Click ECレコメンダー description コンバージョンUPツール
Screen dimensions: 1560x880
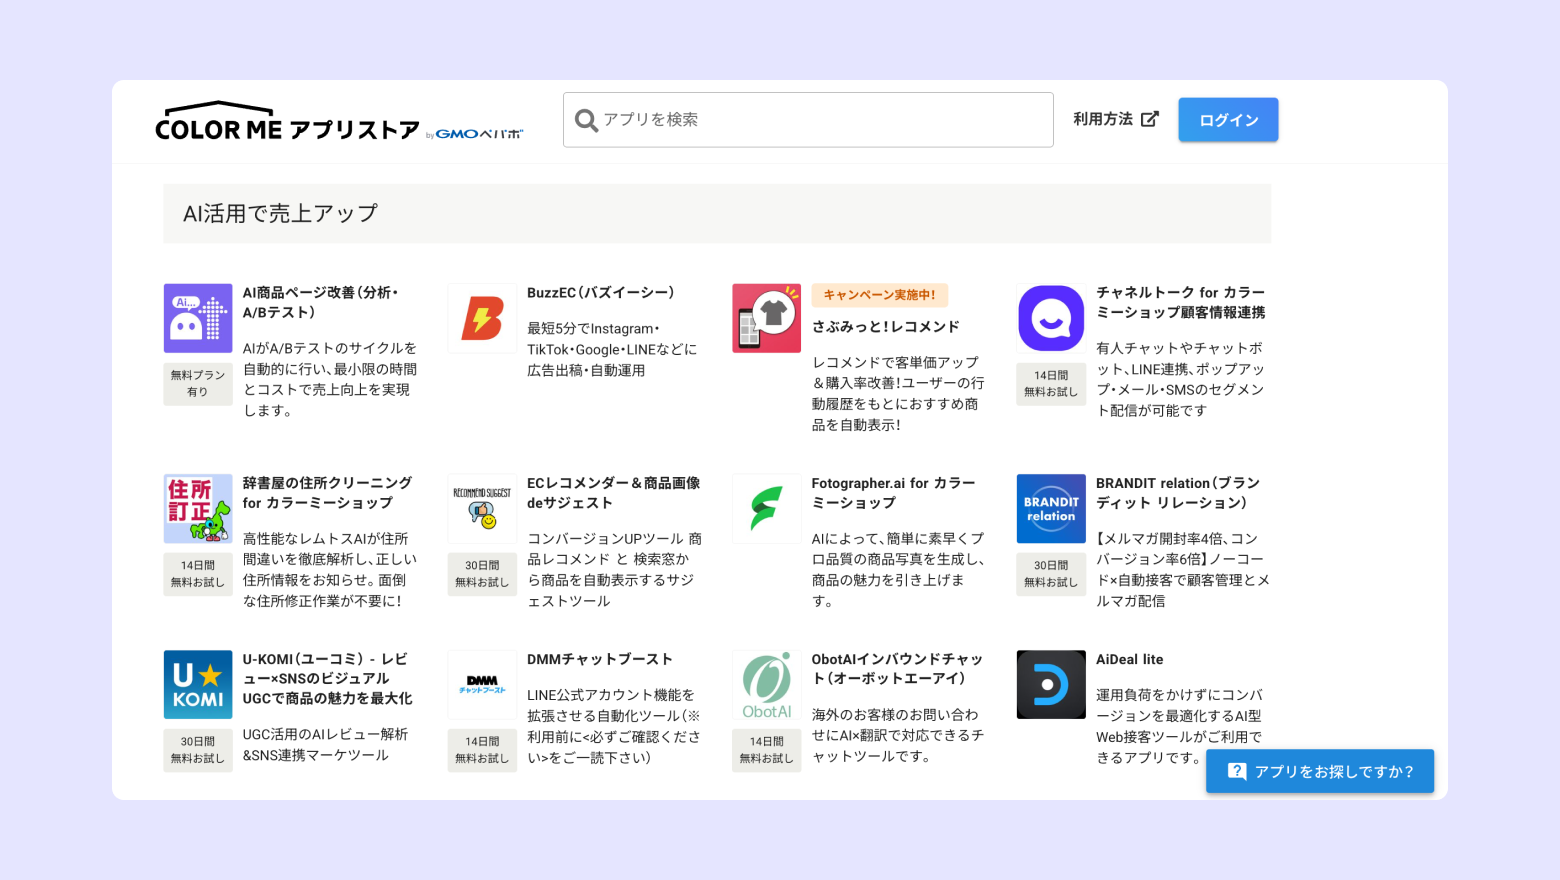pyautogui.click(x=614, y=570)
